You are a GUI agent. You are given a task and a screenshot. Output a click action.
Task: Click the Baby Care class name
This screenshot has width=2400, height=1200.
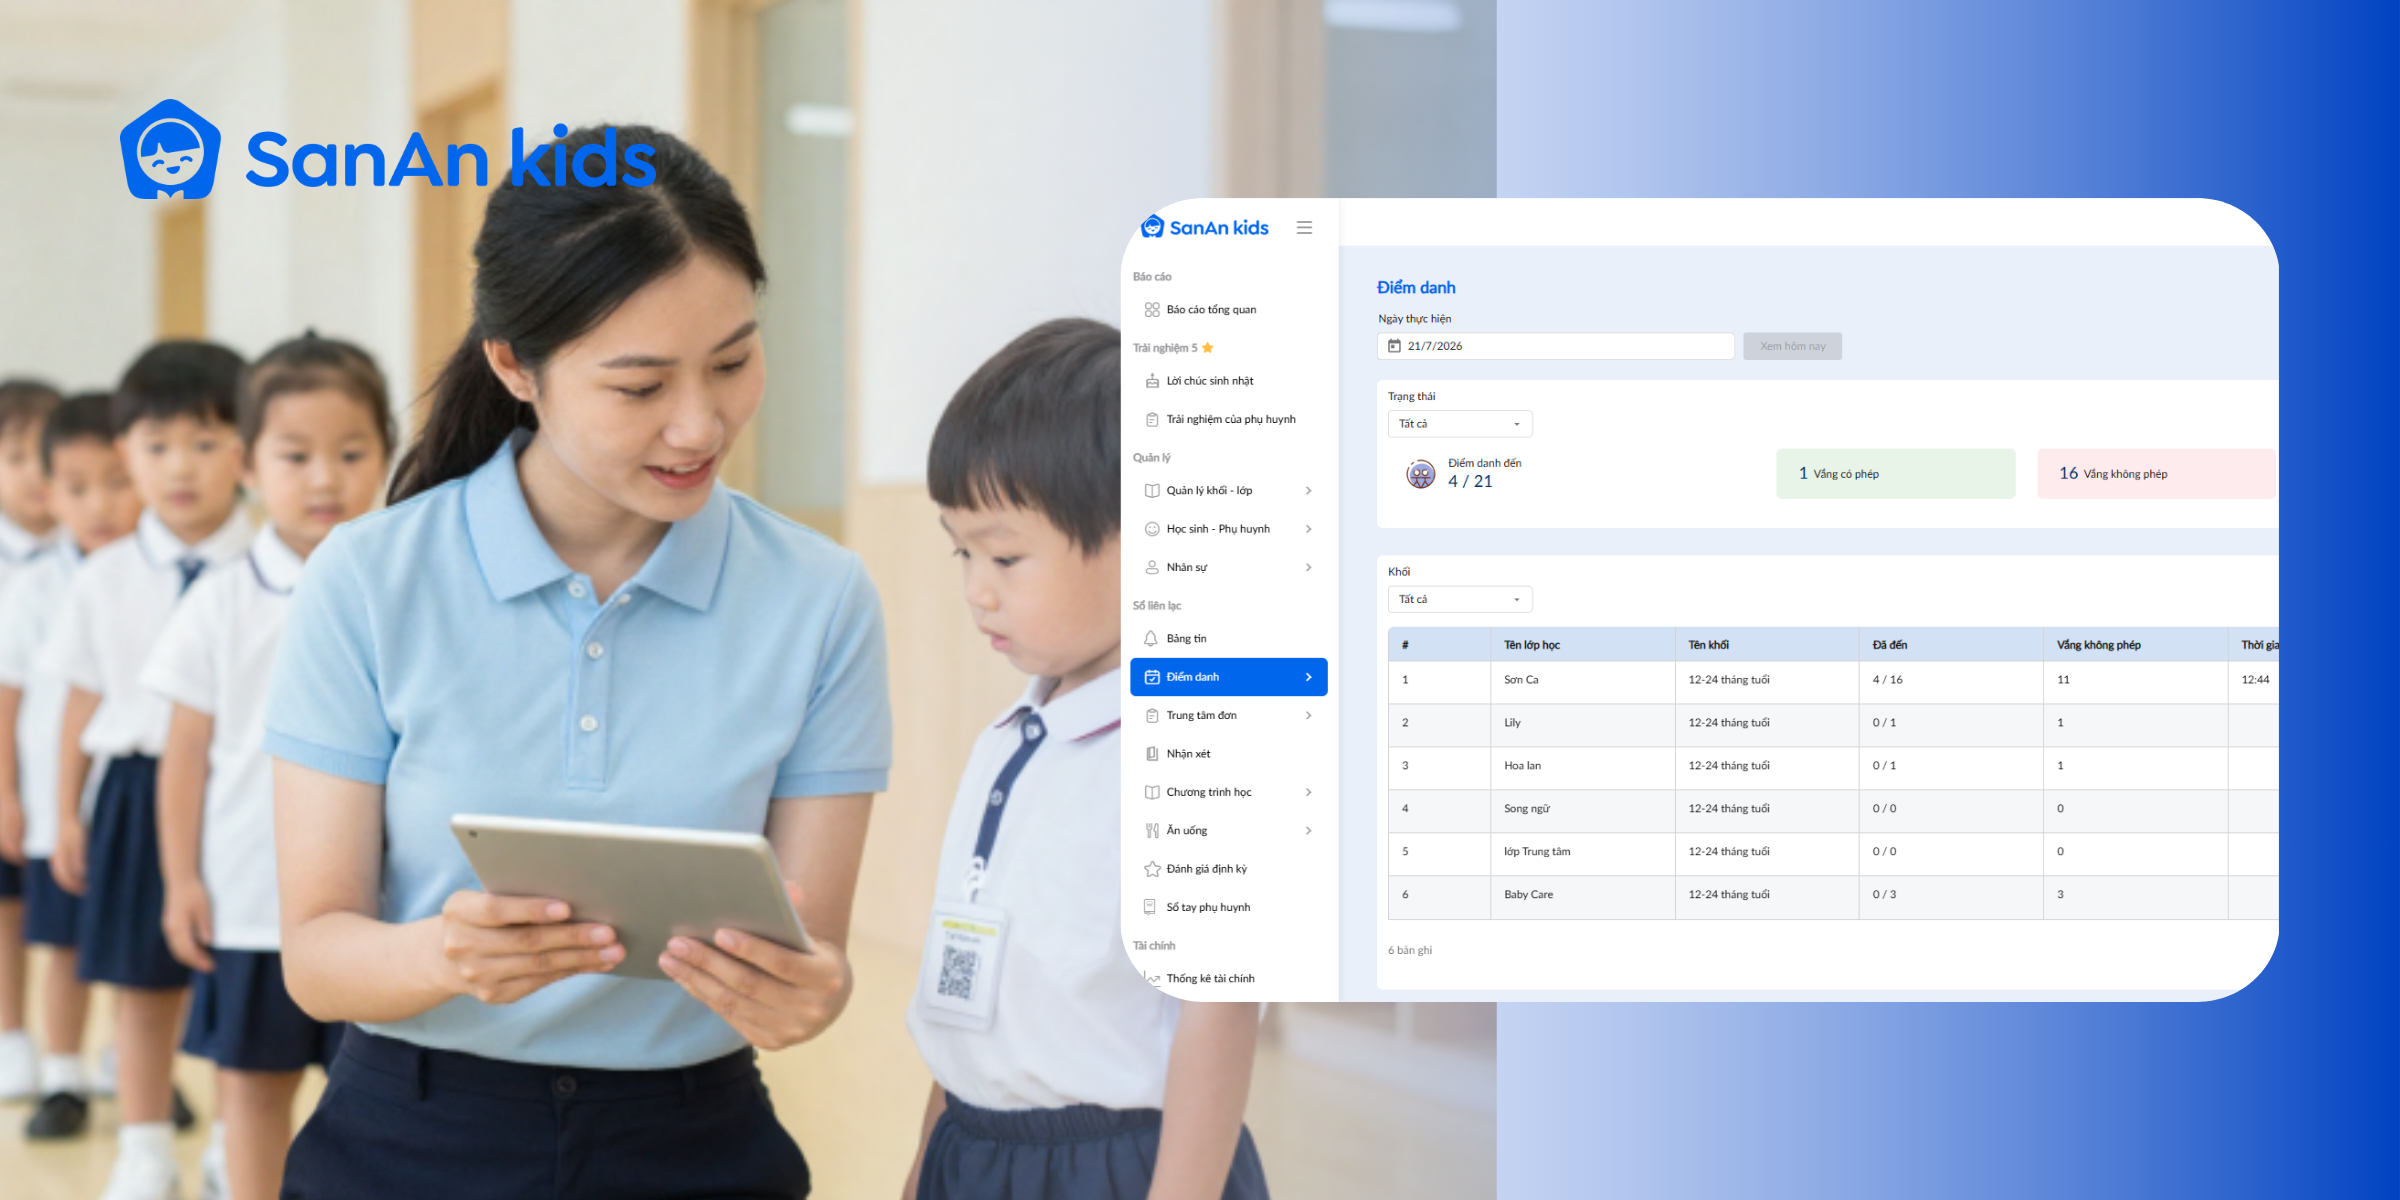point(1528,895)
